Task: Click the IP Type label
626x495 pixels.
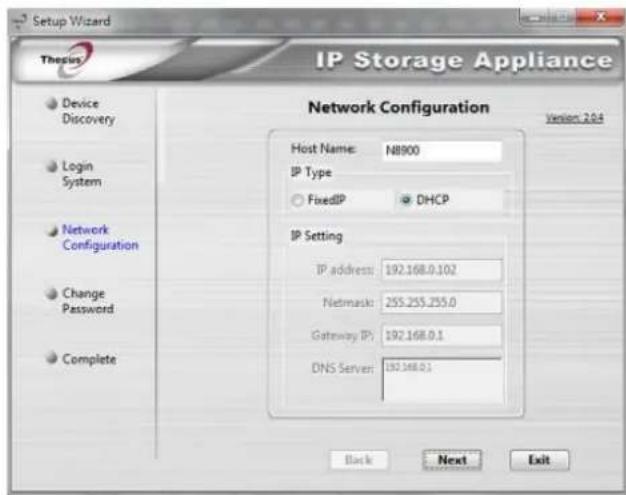Action: (x=311, y=172)
